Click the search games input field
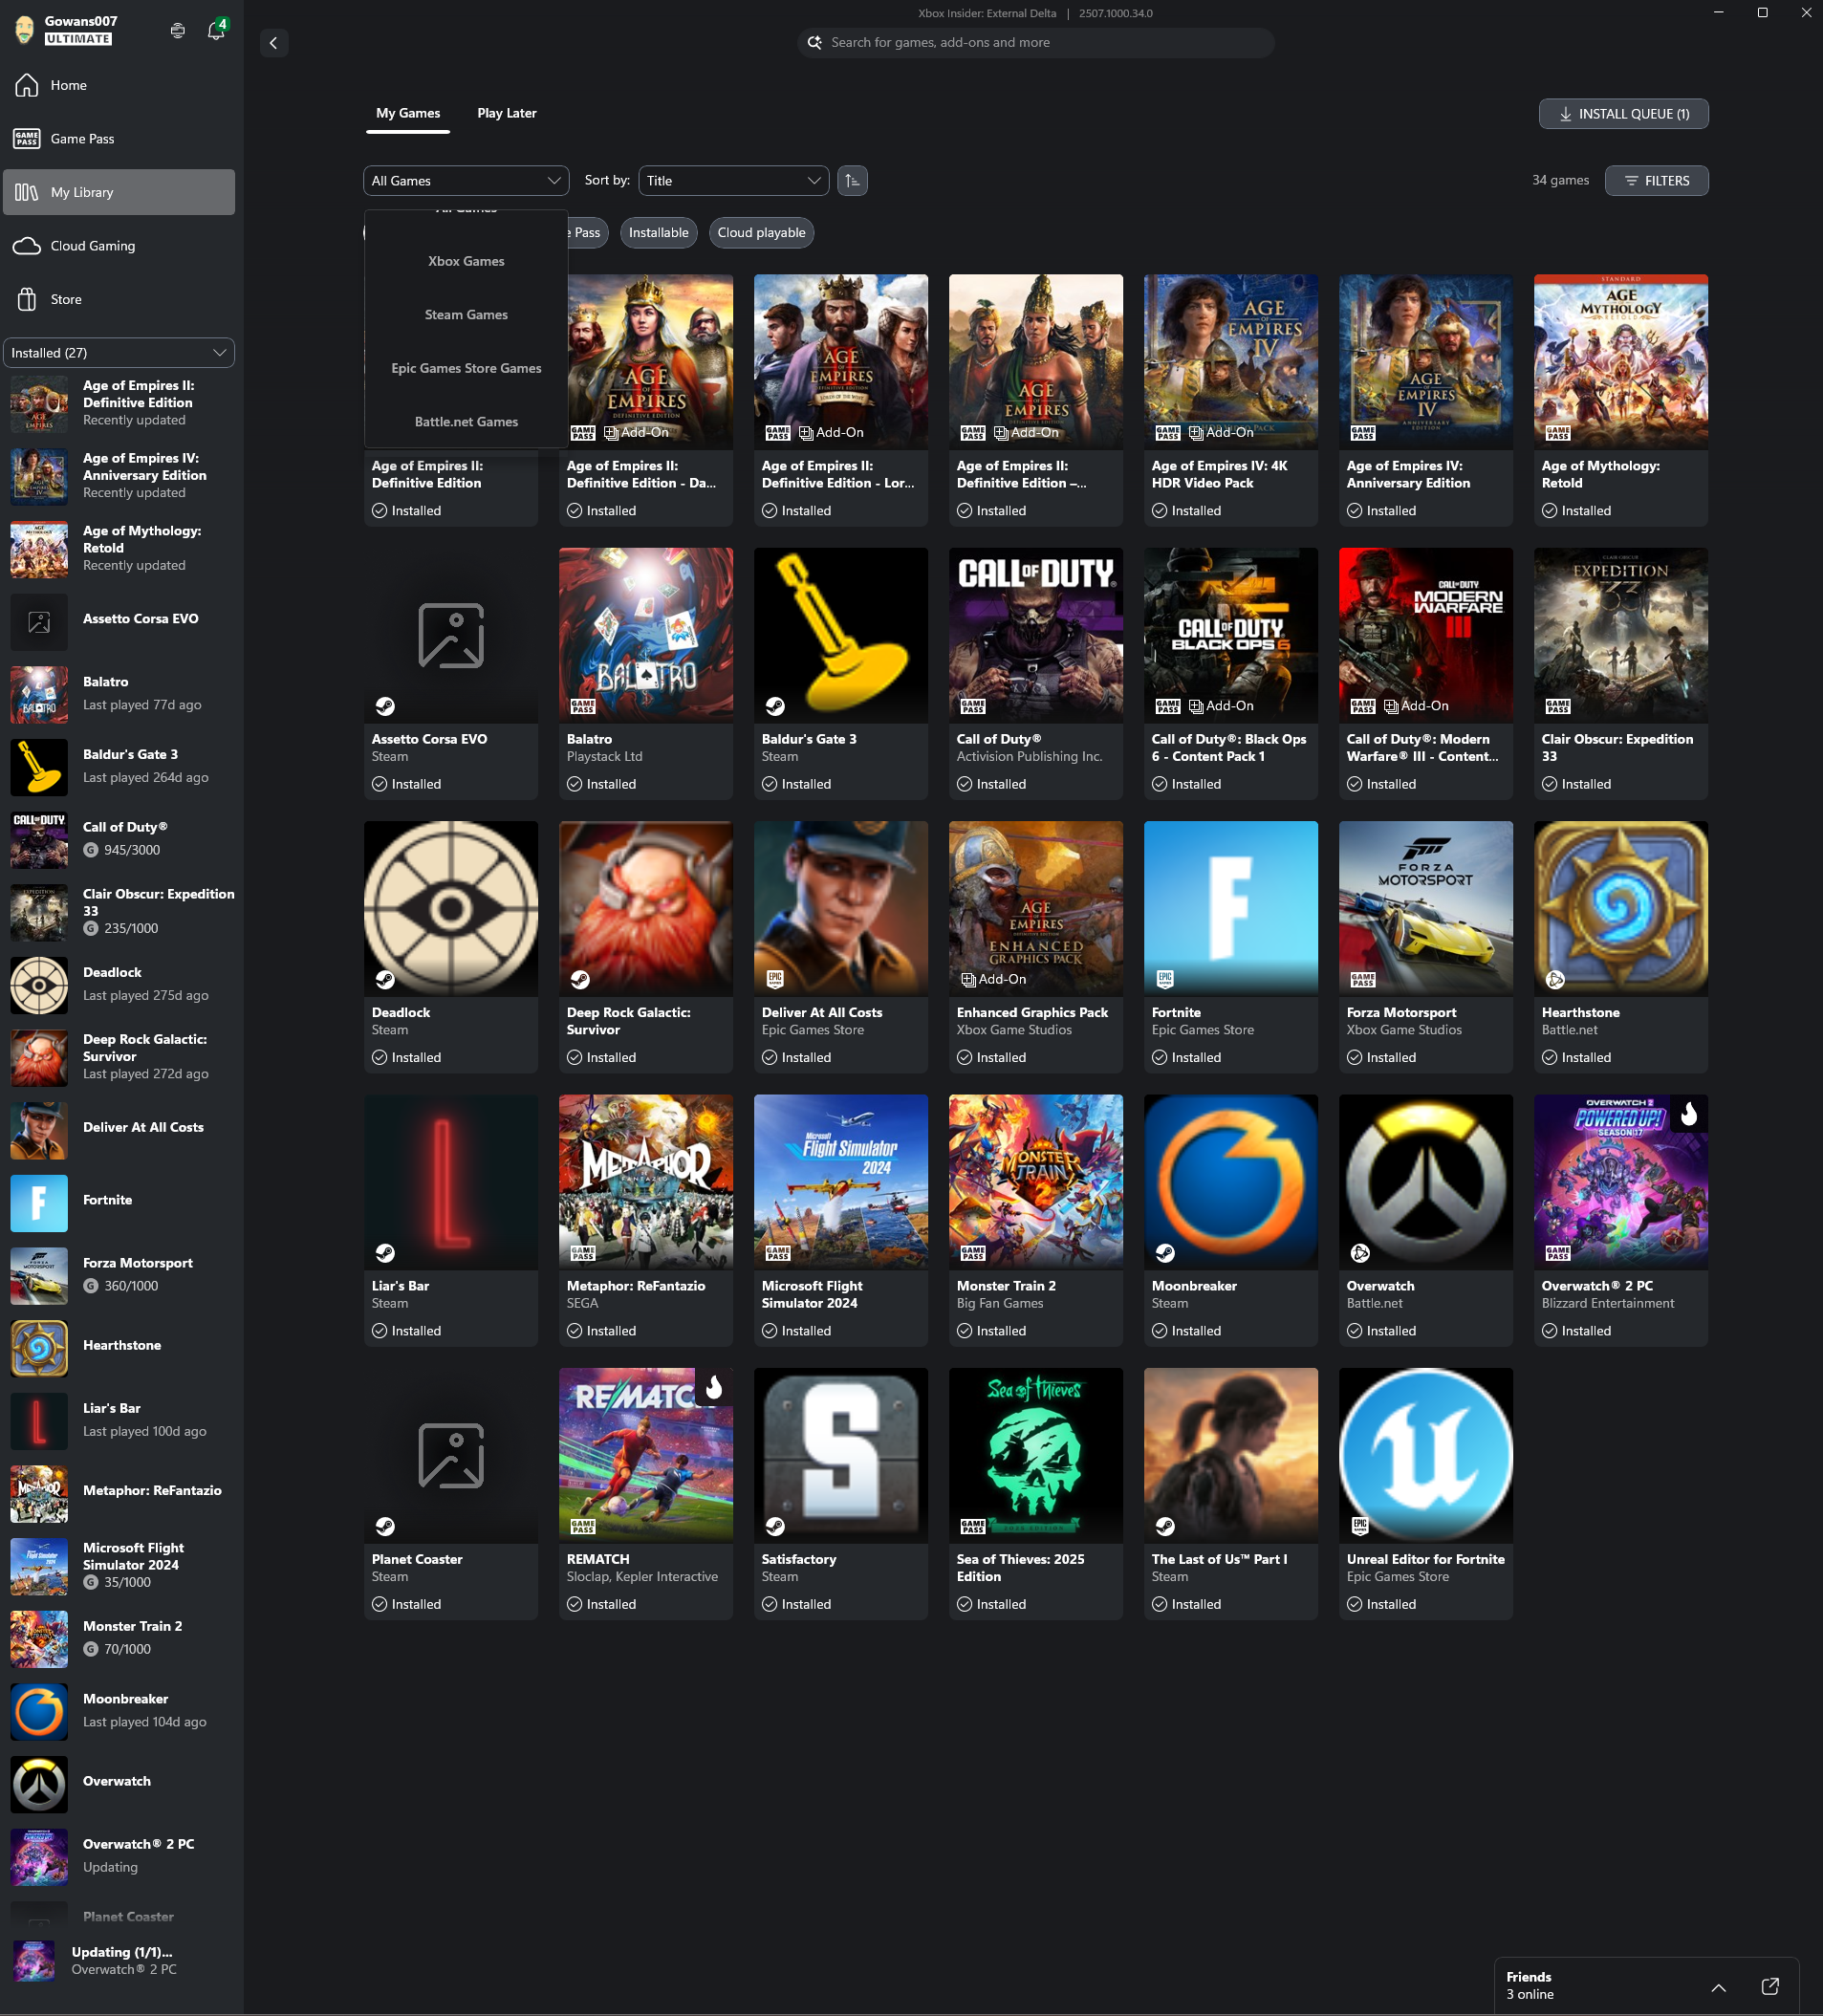The image size is (1823, 2016). coord(1035,43)
